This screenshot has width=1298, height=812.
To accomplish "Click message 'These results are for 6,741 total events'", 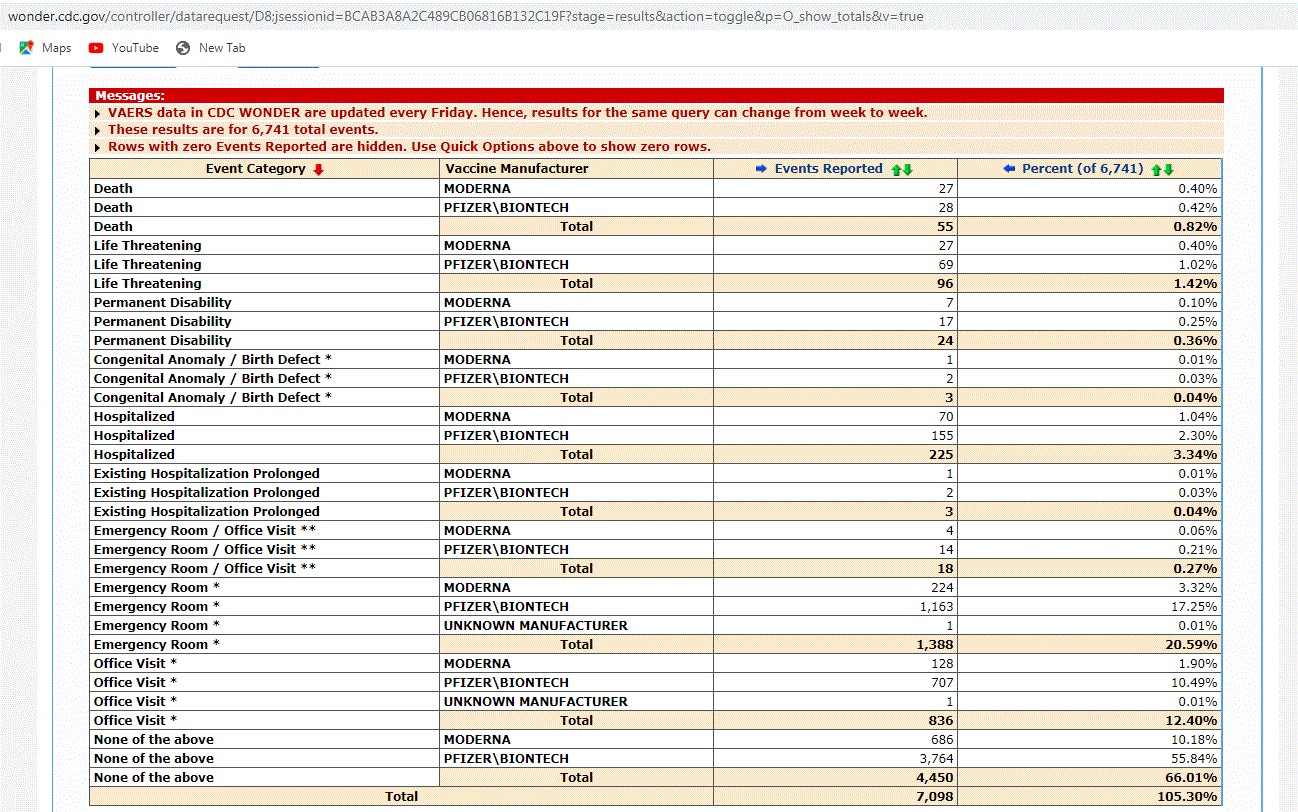I will click(243, 130).
